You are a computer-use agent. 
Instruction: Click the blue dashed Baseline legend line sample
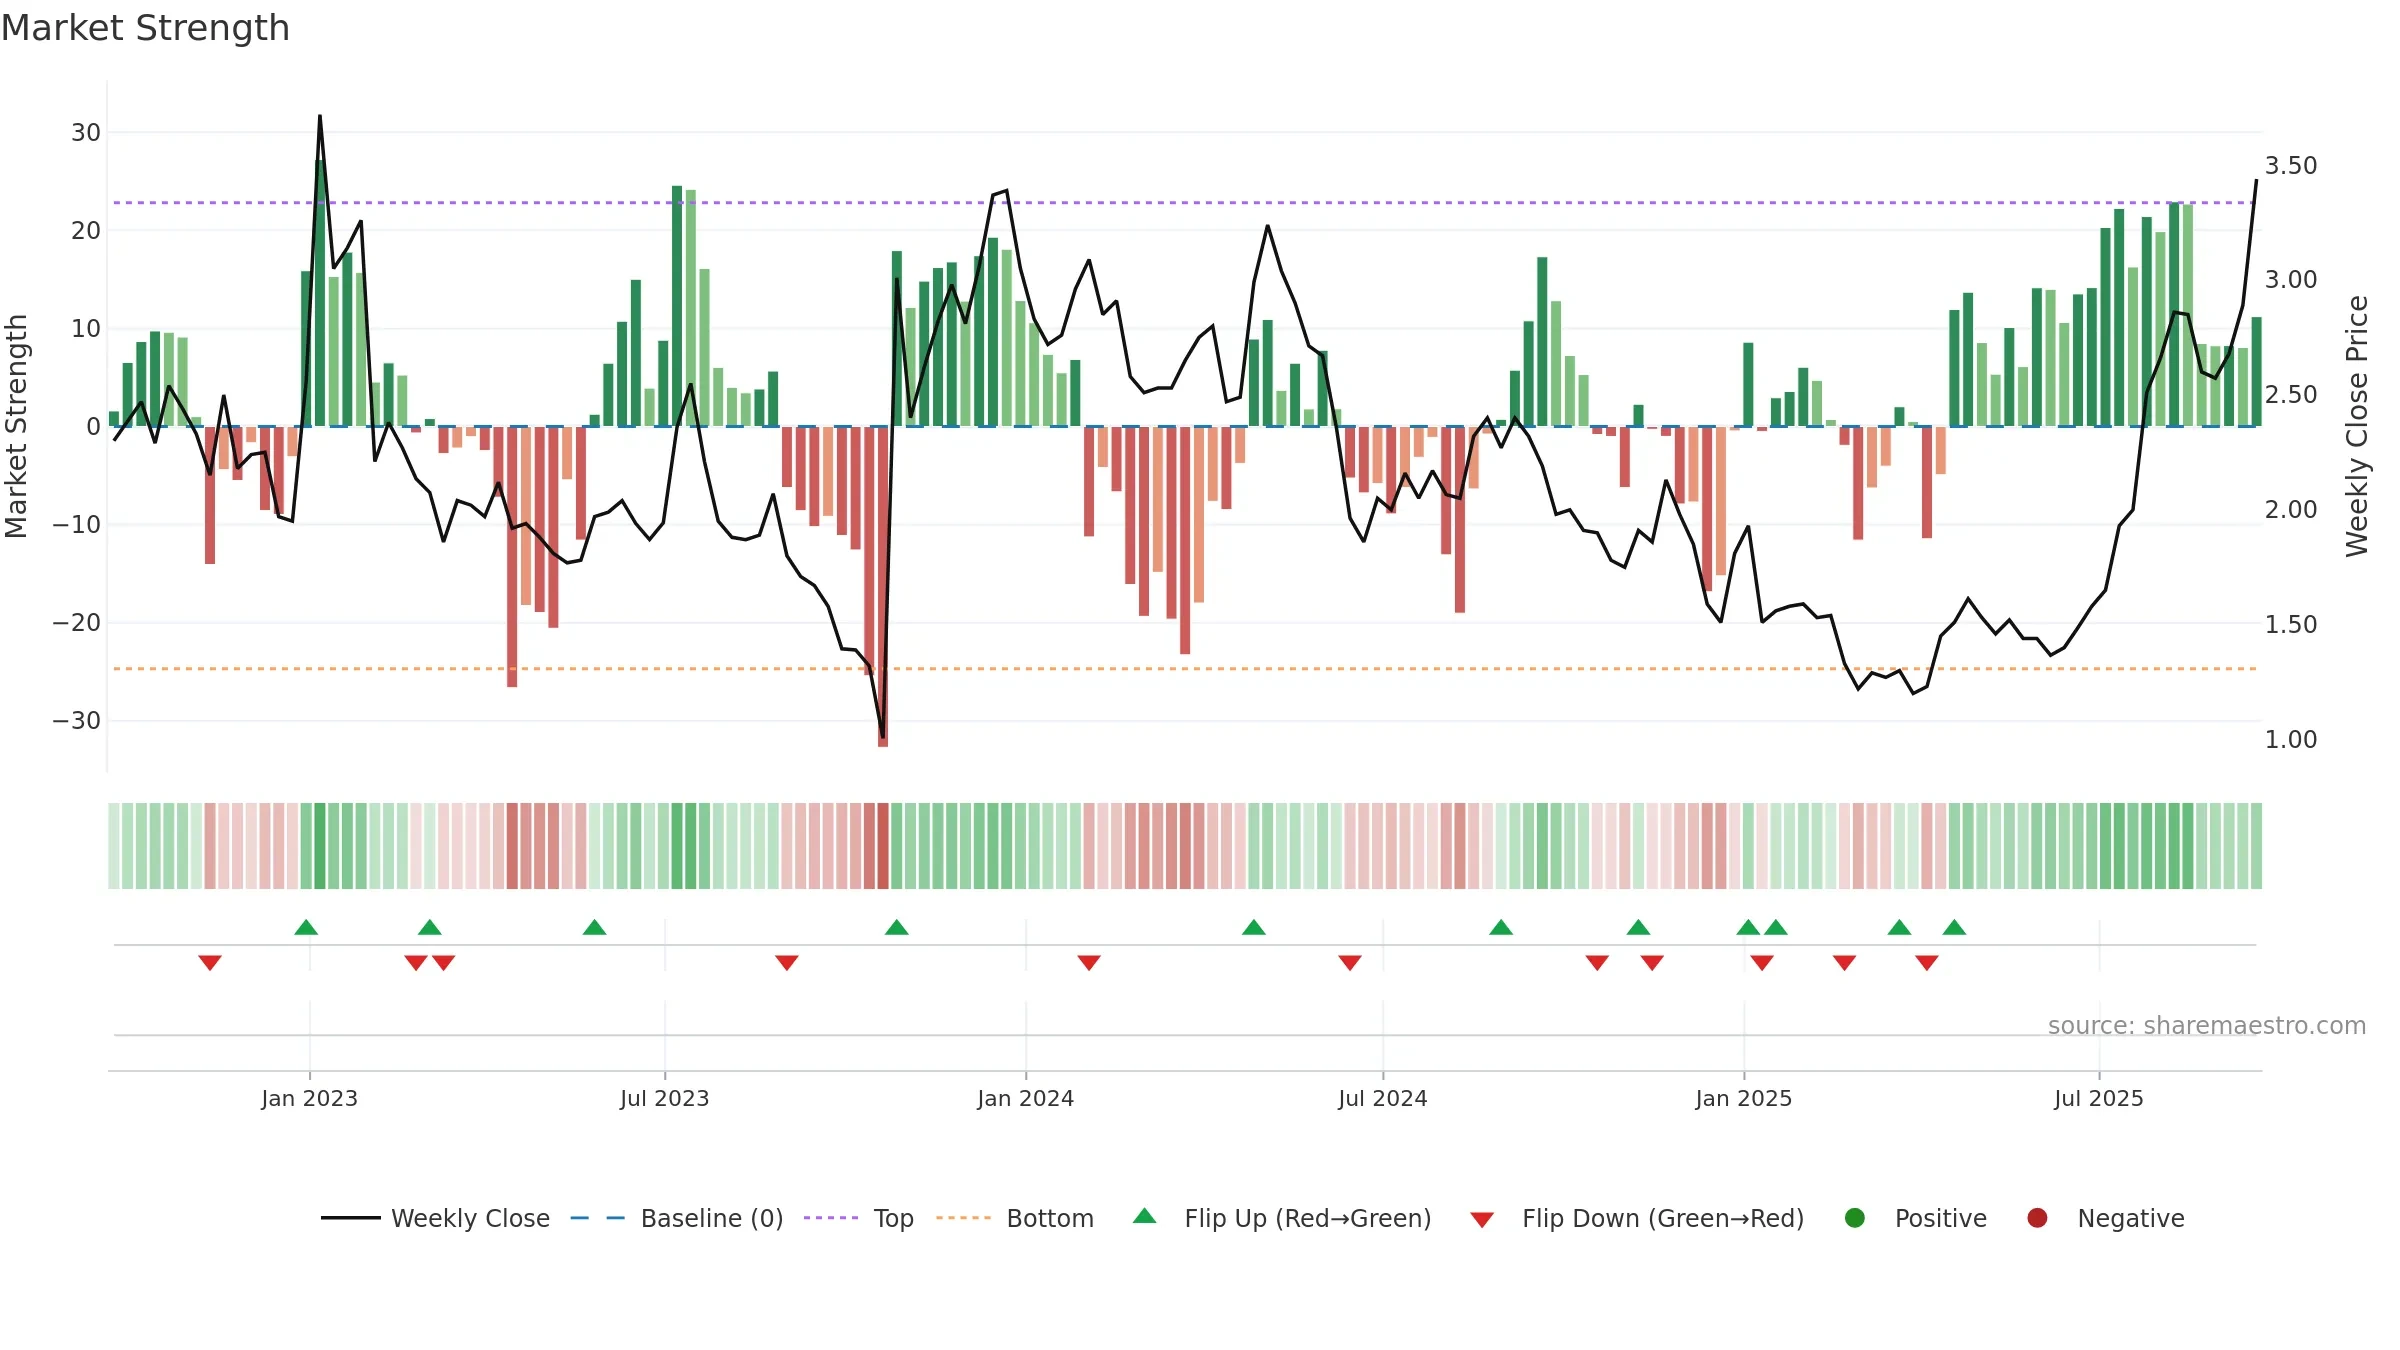pos(598,1218)
